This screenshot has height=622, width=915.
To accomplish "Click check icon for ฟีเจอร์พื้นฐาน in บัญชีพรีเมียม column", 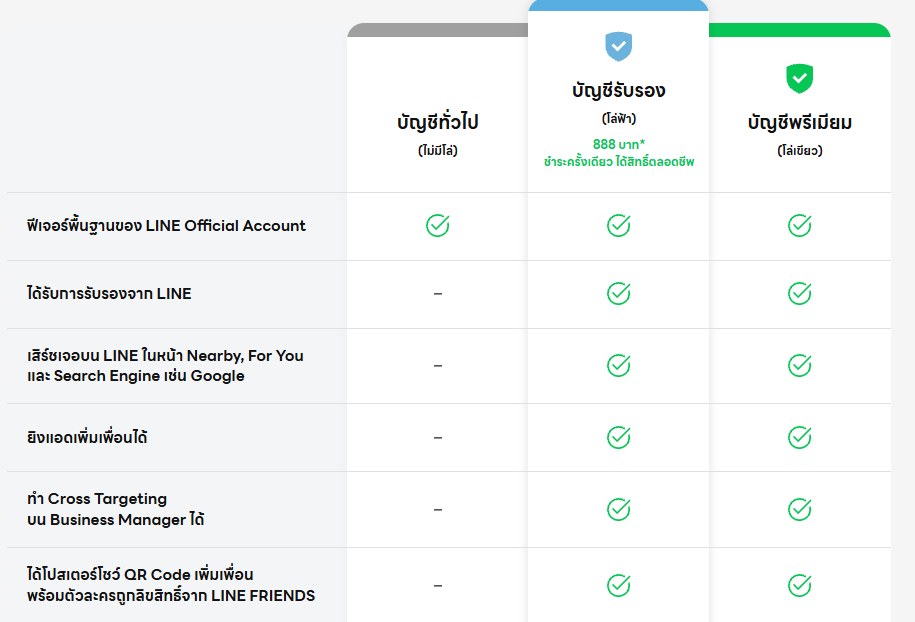I will (x=799, y=225).
